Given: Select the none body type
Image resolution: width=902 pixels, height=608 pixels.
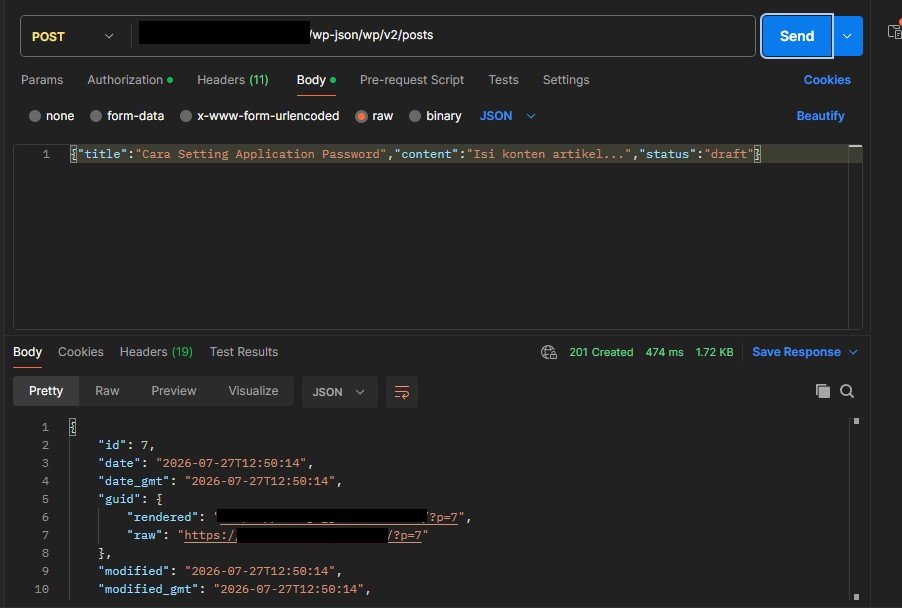Looking at the screenshot, I should coord(51,116).
